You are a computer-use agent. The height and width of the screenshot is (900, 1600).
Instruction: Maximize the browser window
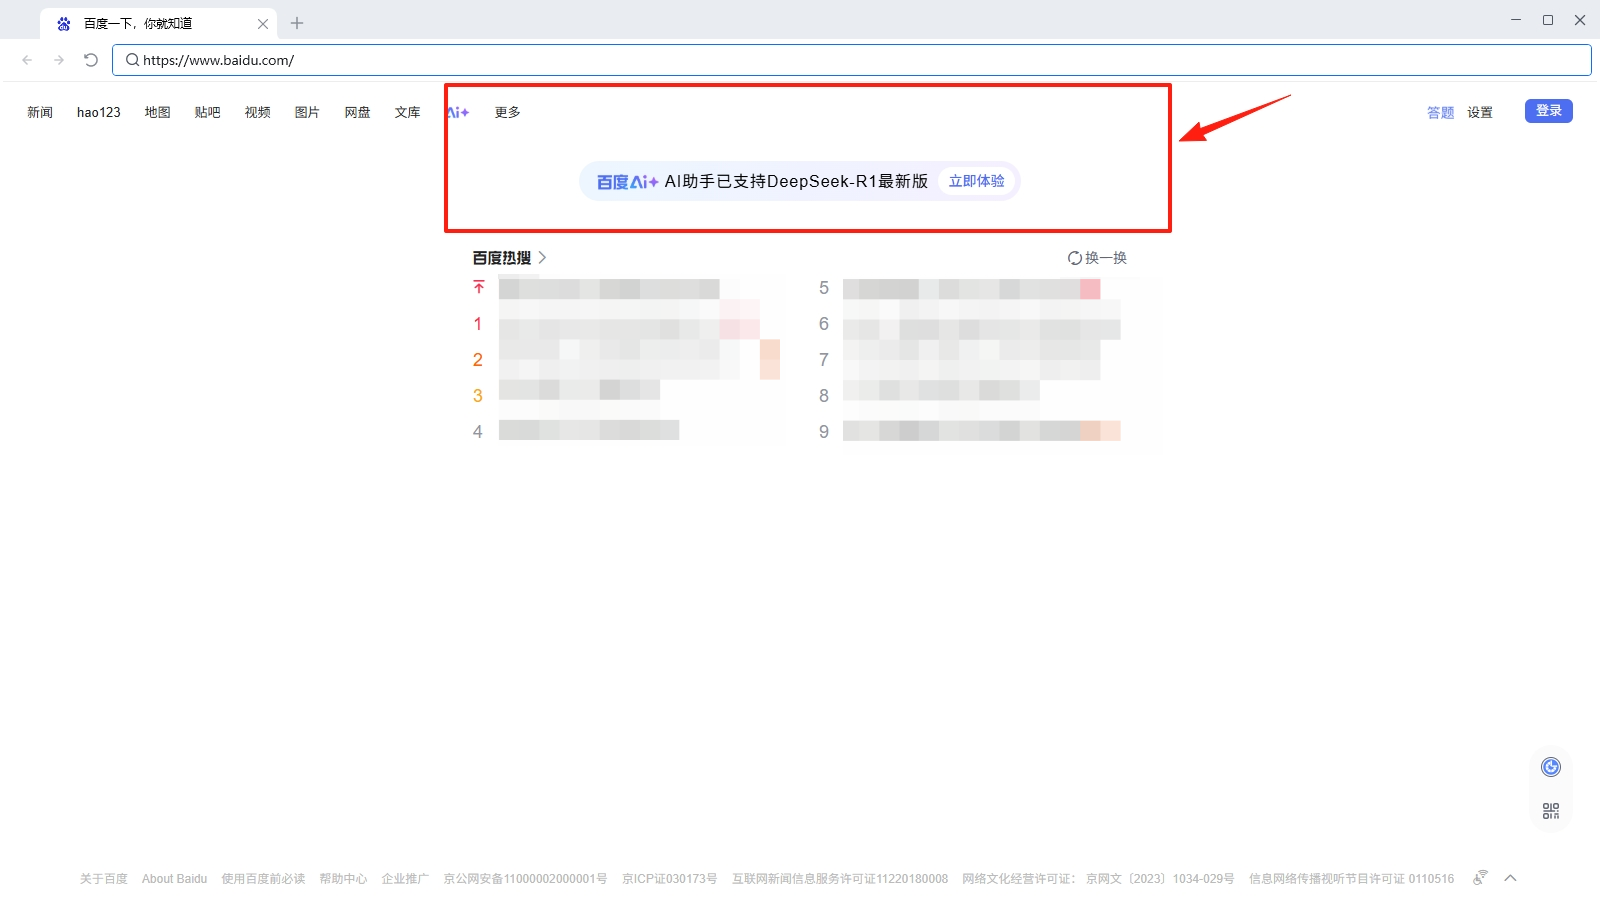(1548, 20)
